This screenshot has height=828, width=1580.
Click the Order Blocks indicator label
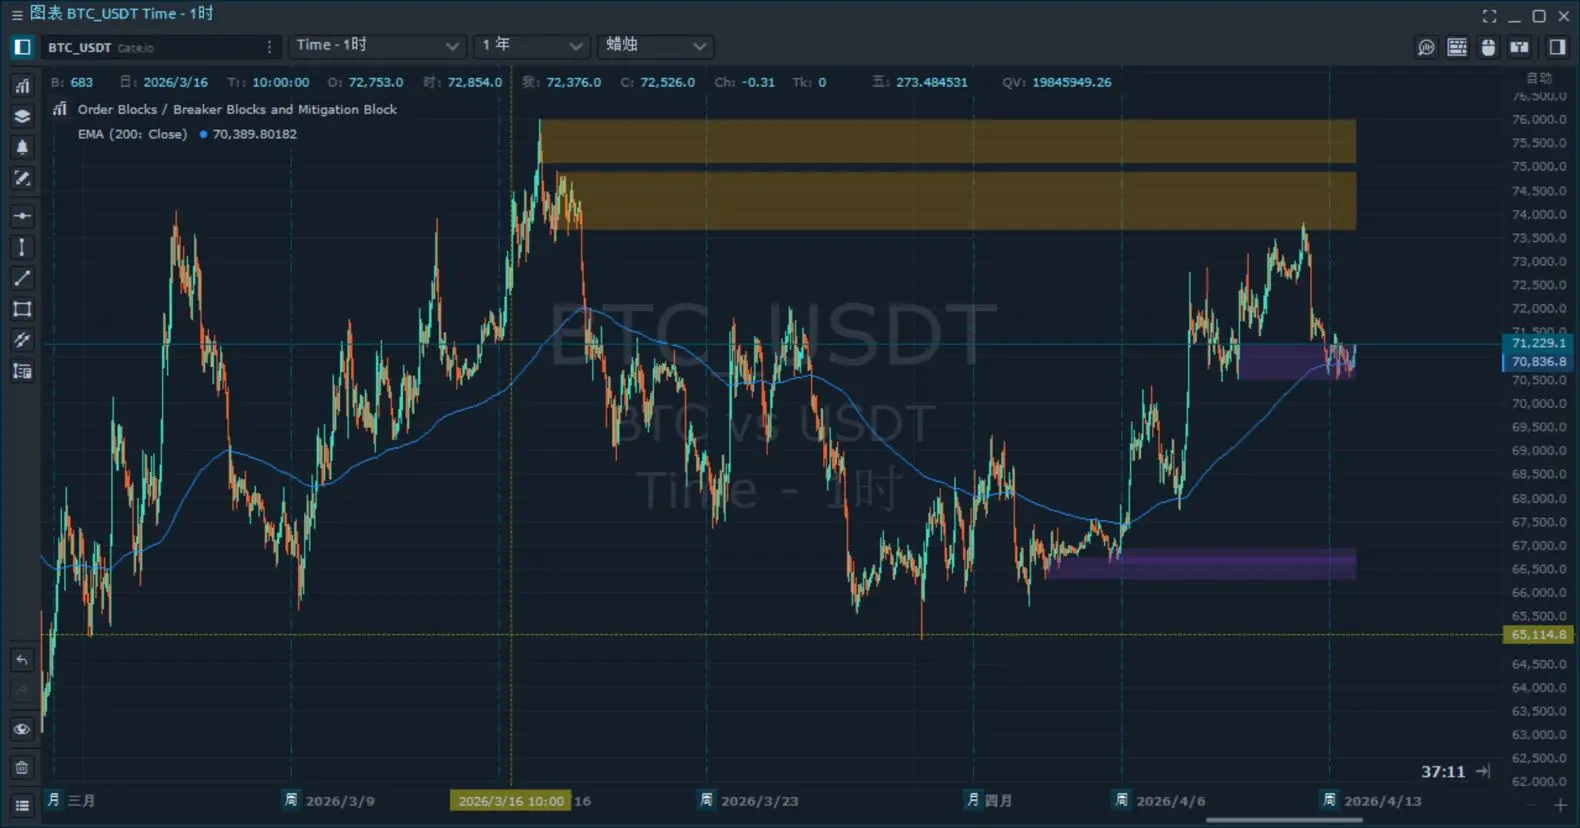click(x=237, y=109)
